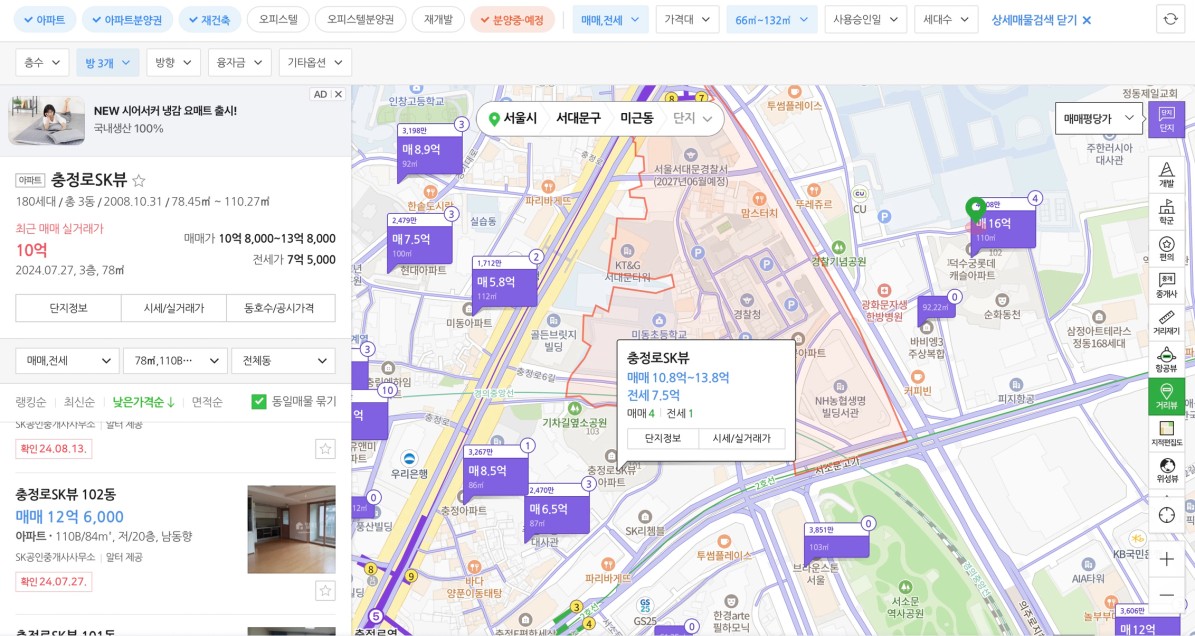
Task: Sort listings by 면적순
Action: [x=207, y=401]
